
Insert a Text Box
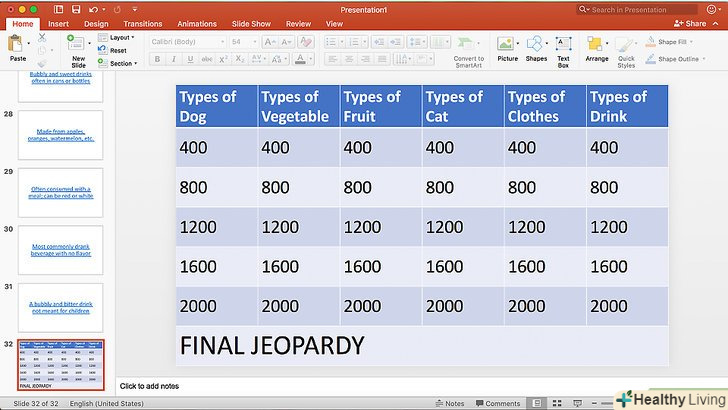[563, 52]
